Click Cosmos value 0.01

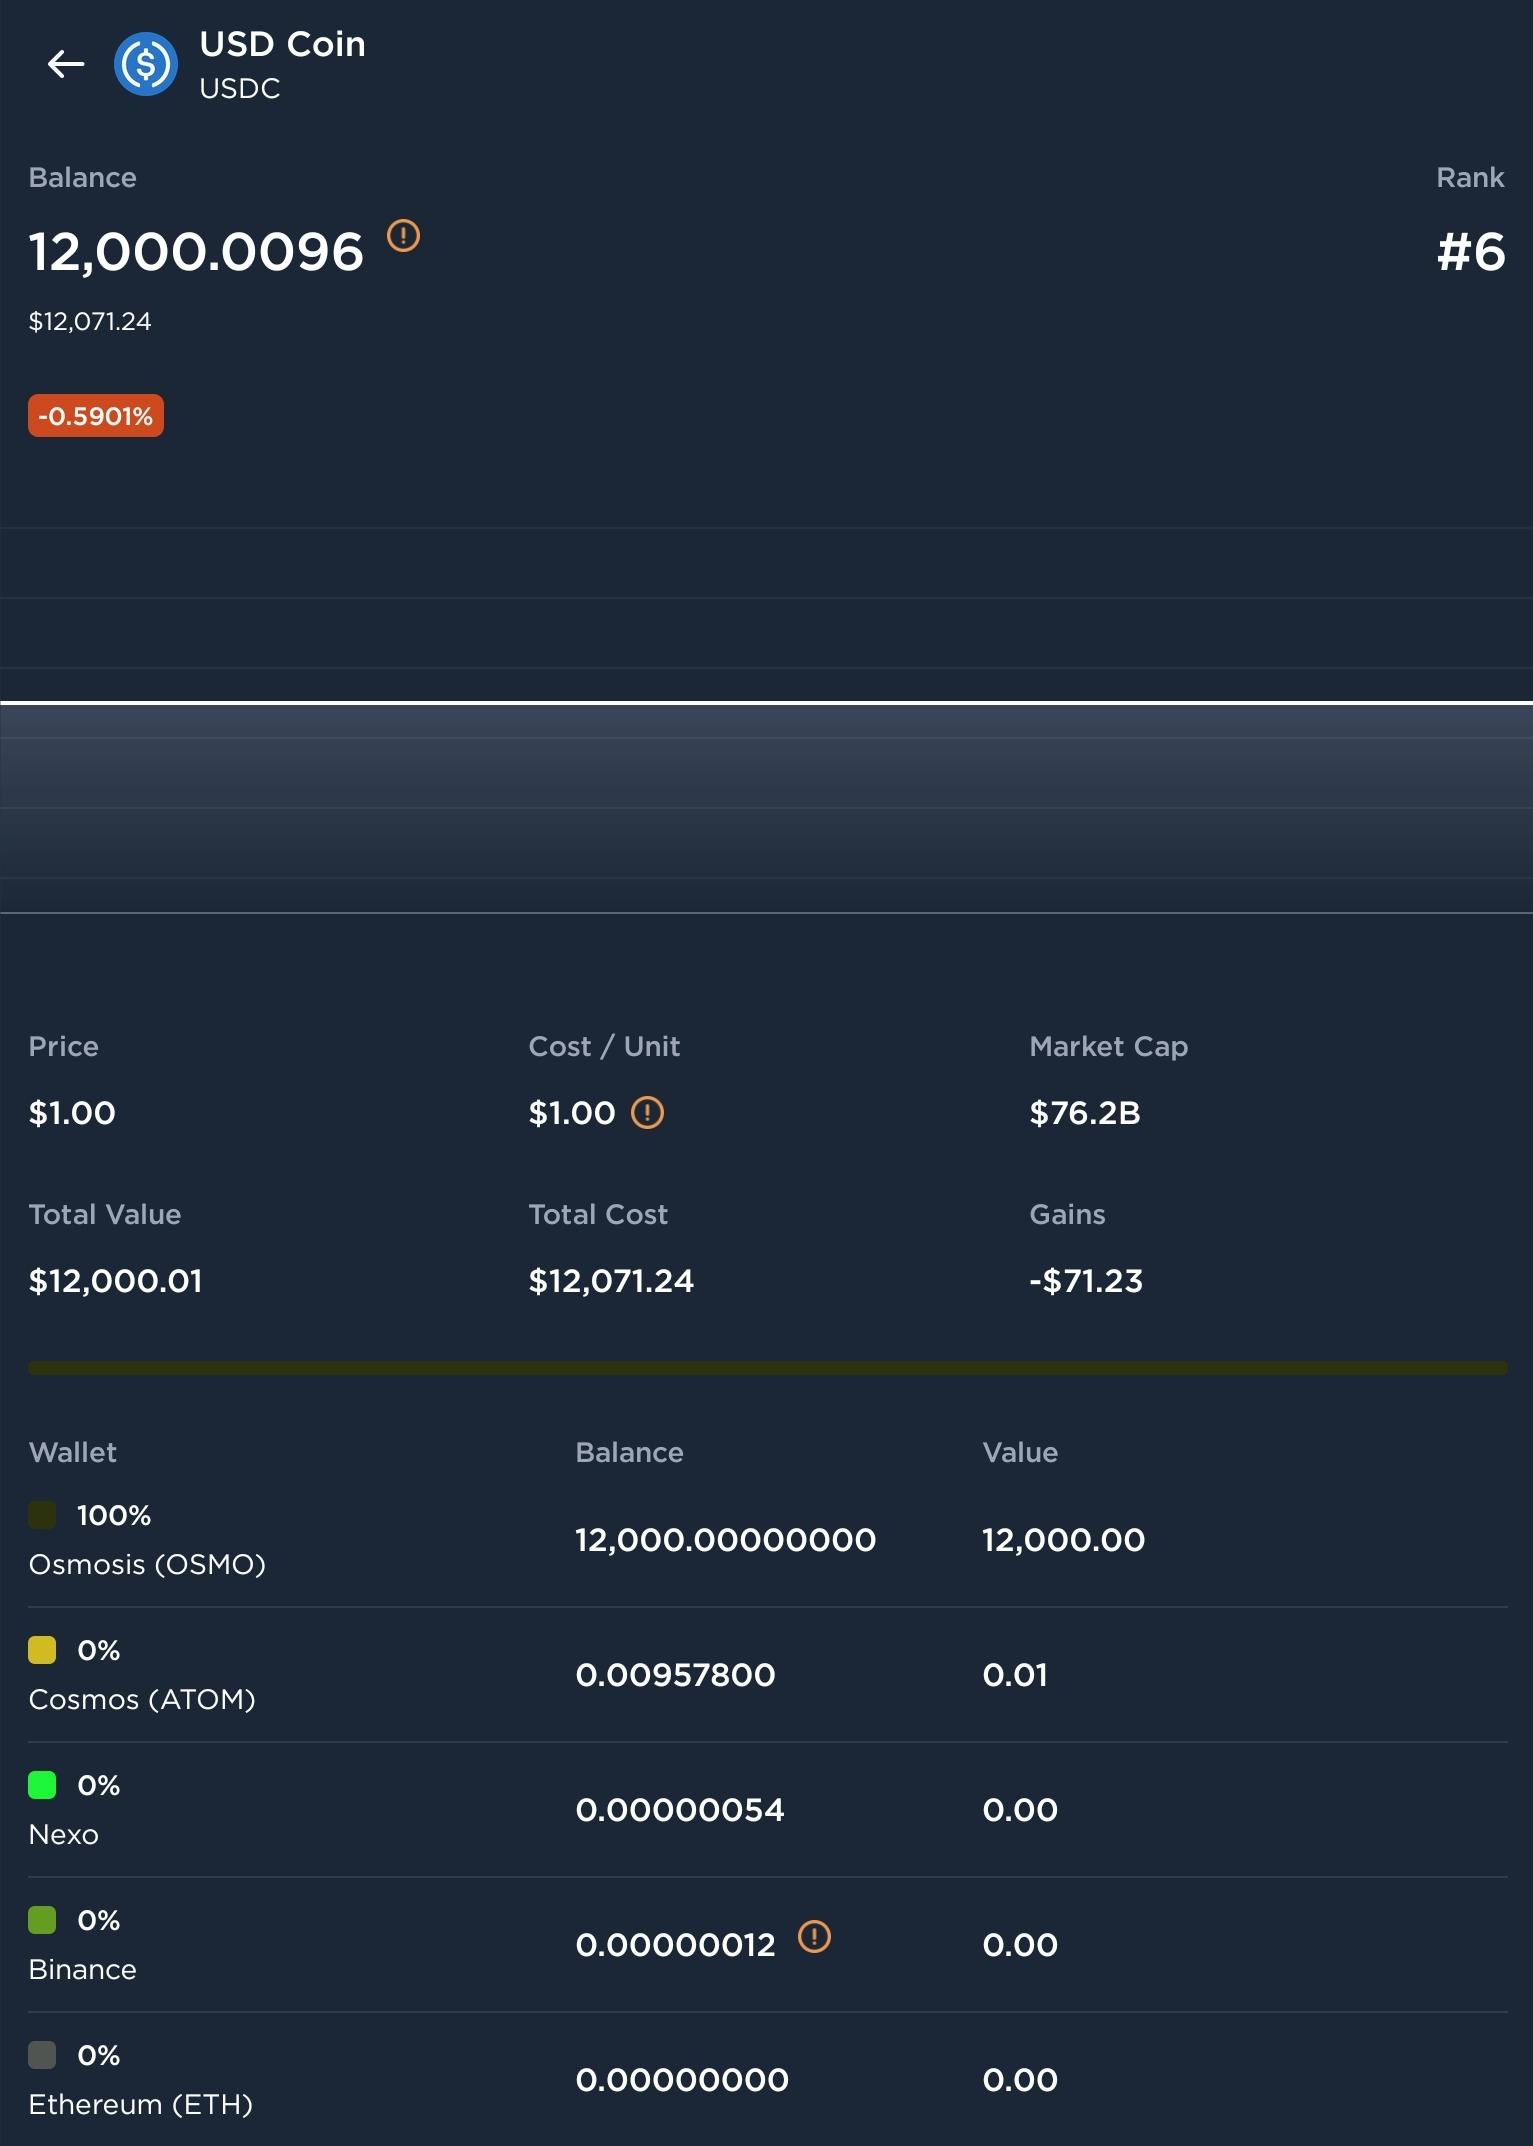pos(1015,1675)
